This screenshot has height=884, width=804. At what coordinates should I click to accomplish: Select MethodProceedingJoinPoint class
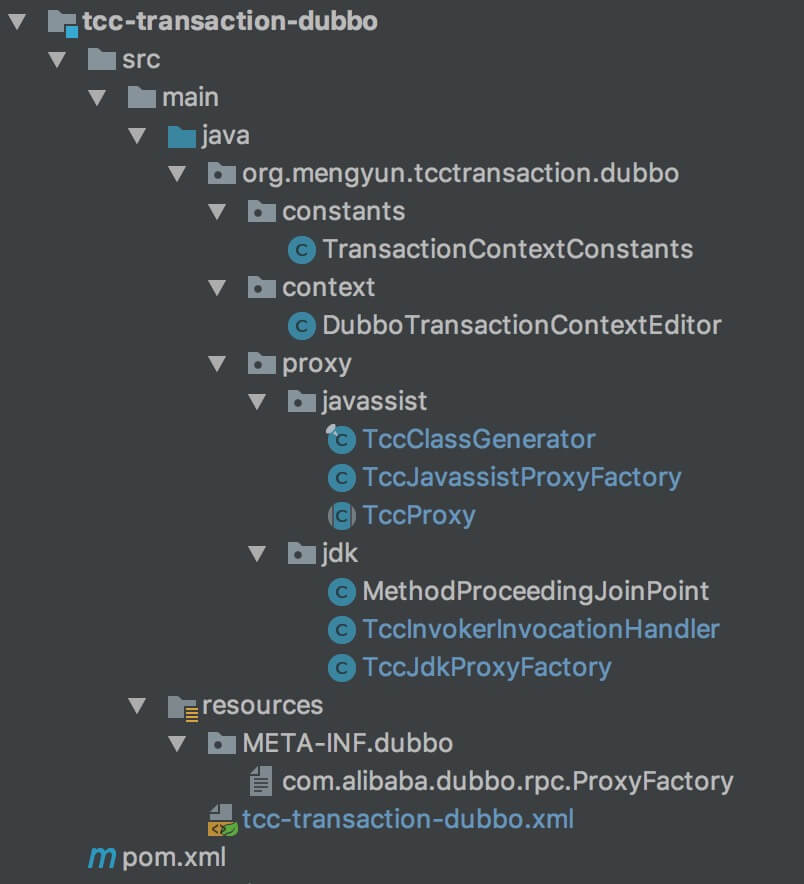pyautogui.click(x=536, y=591)
